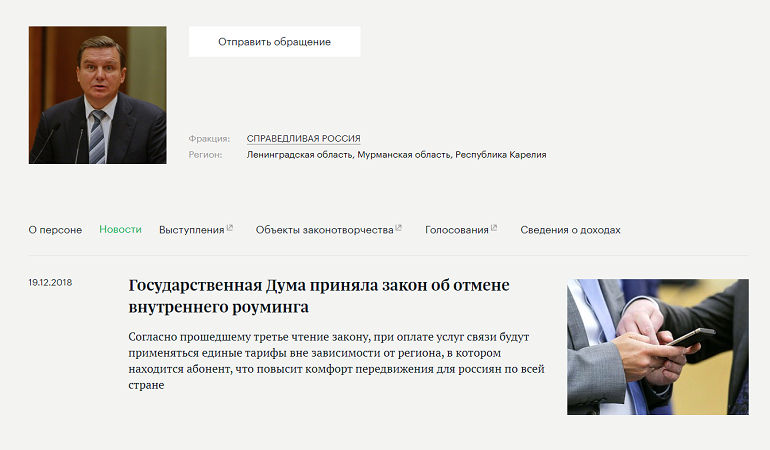Open the news thumbnail with smartphone
The image size is (770, 450).
(657, 347)
